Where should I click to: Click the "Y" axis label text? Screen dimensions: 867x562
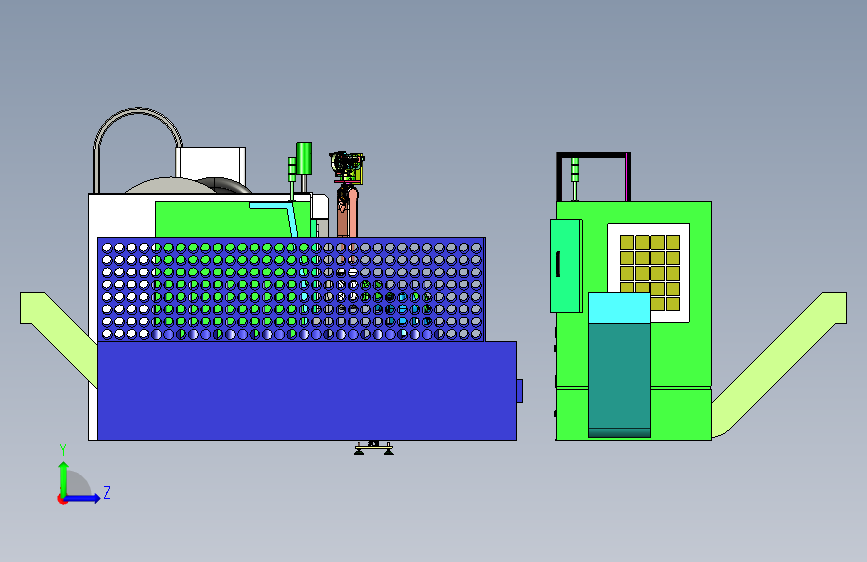63,450
